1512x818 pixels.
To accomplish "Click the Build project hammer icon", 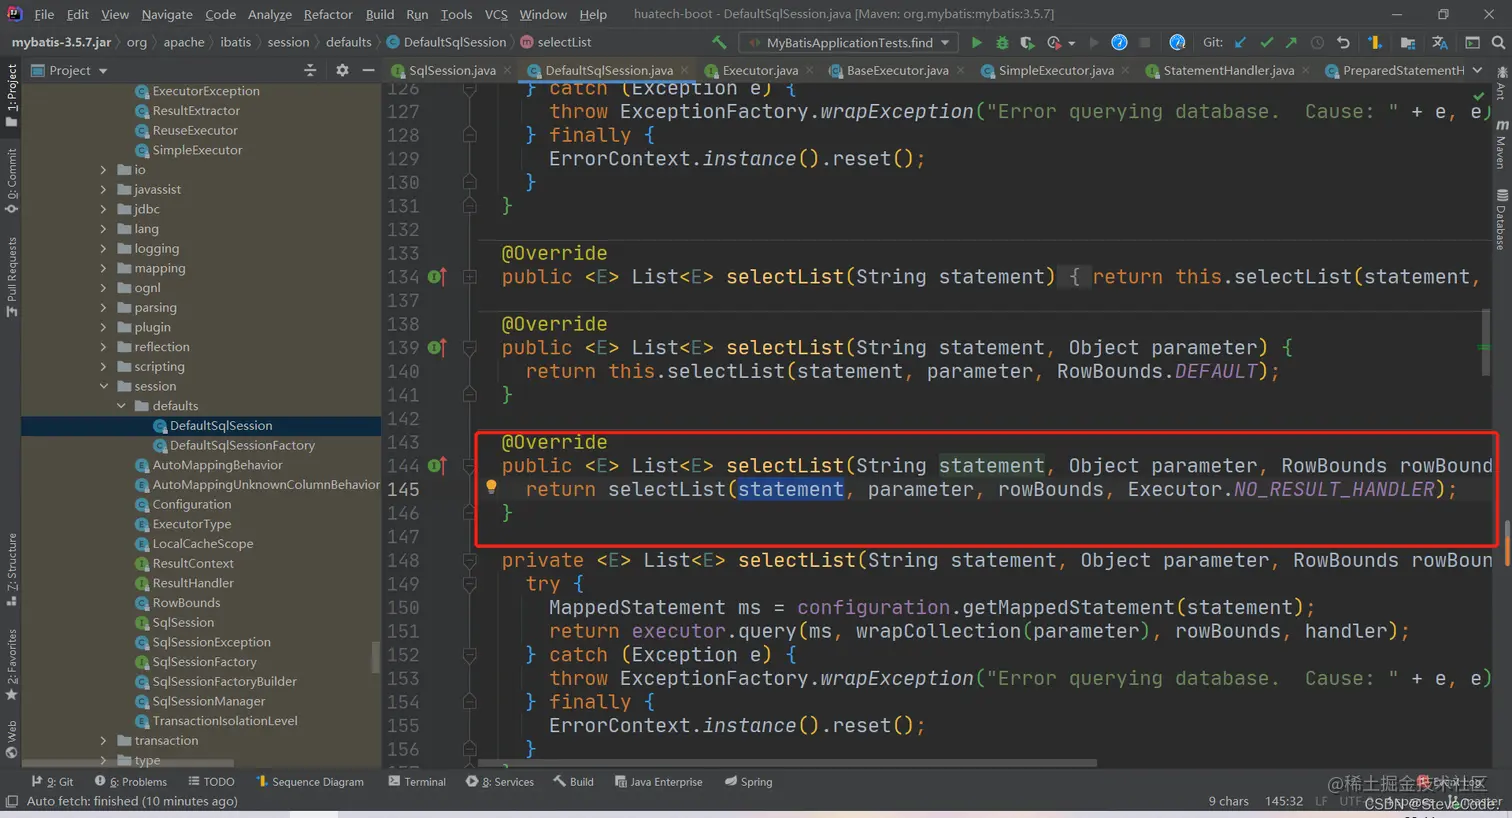I will point(719,42).
